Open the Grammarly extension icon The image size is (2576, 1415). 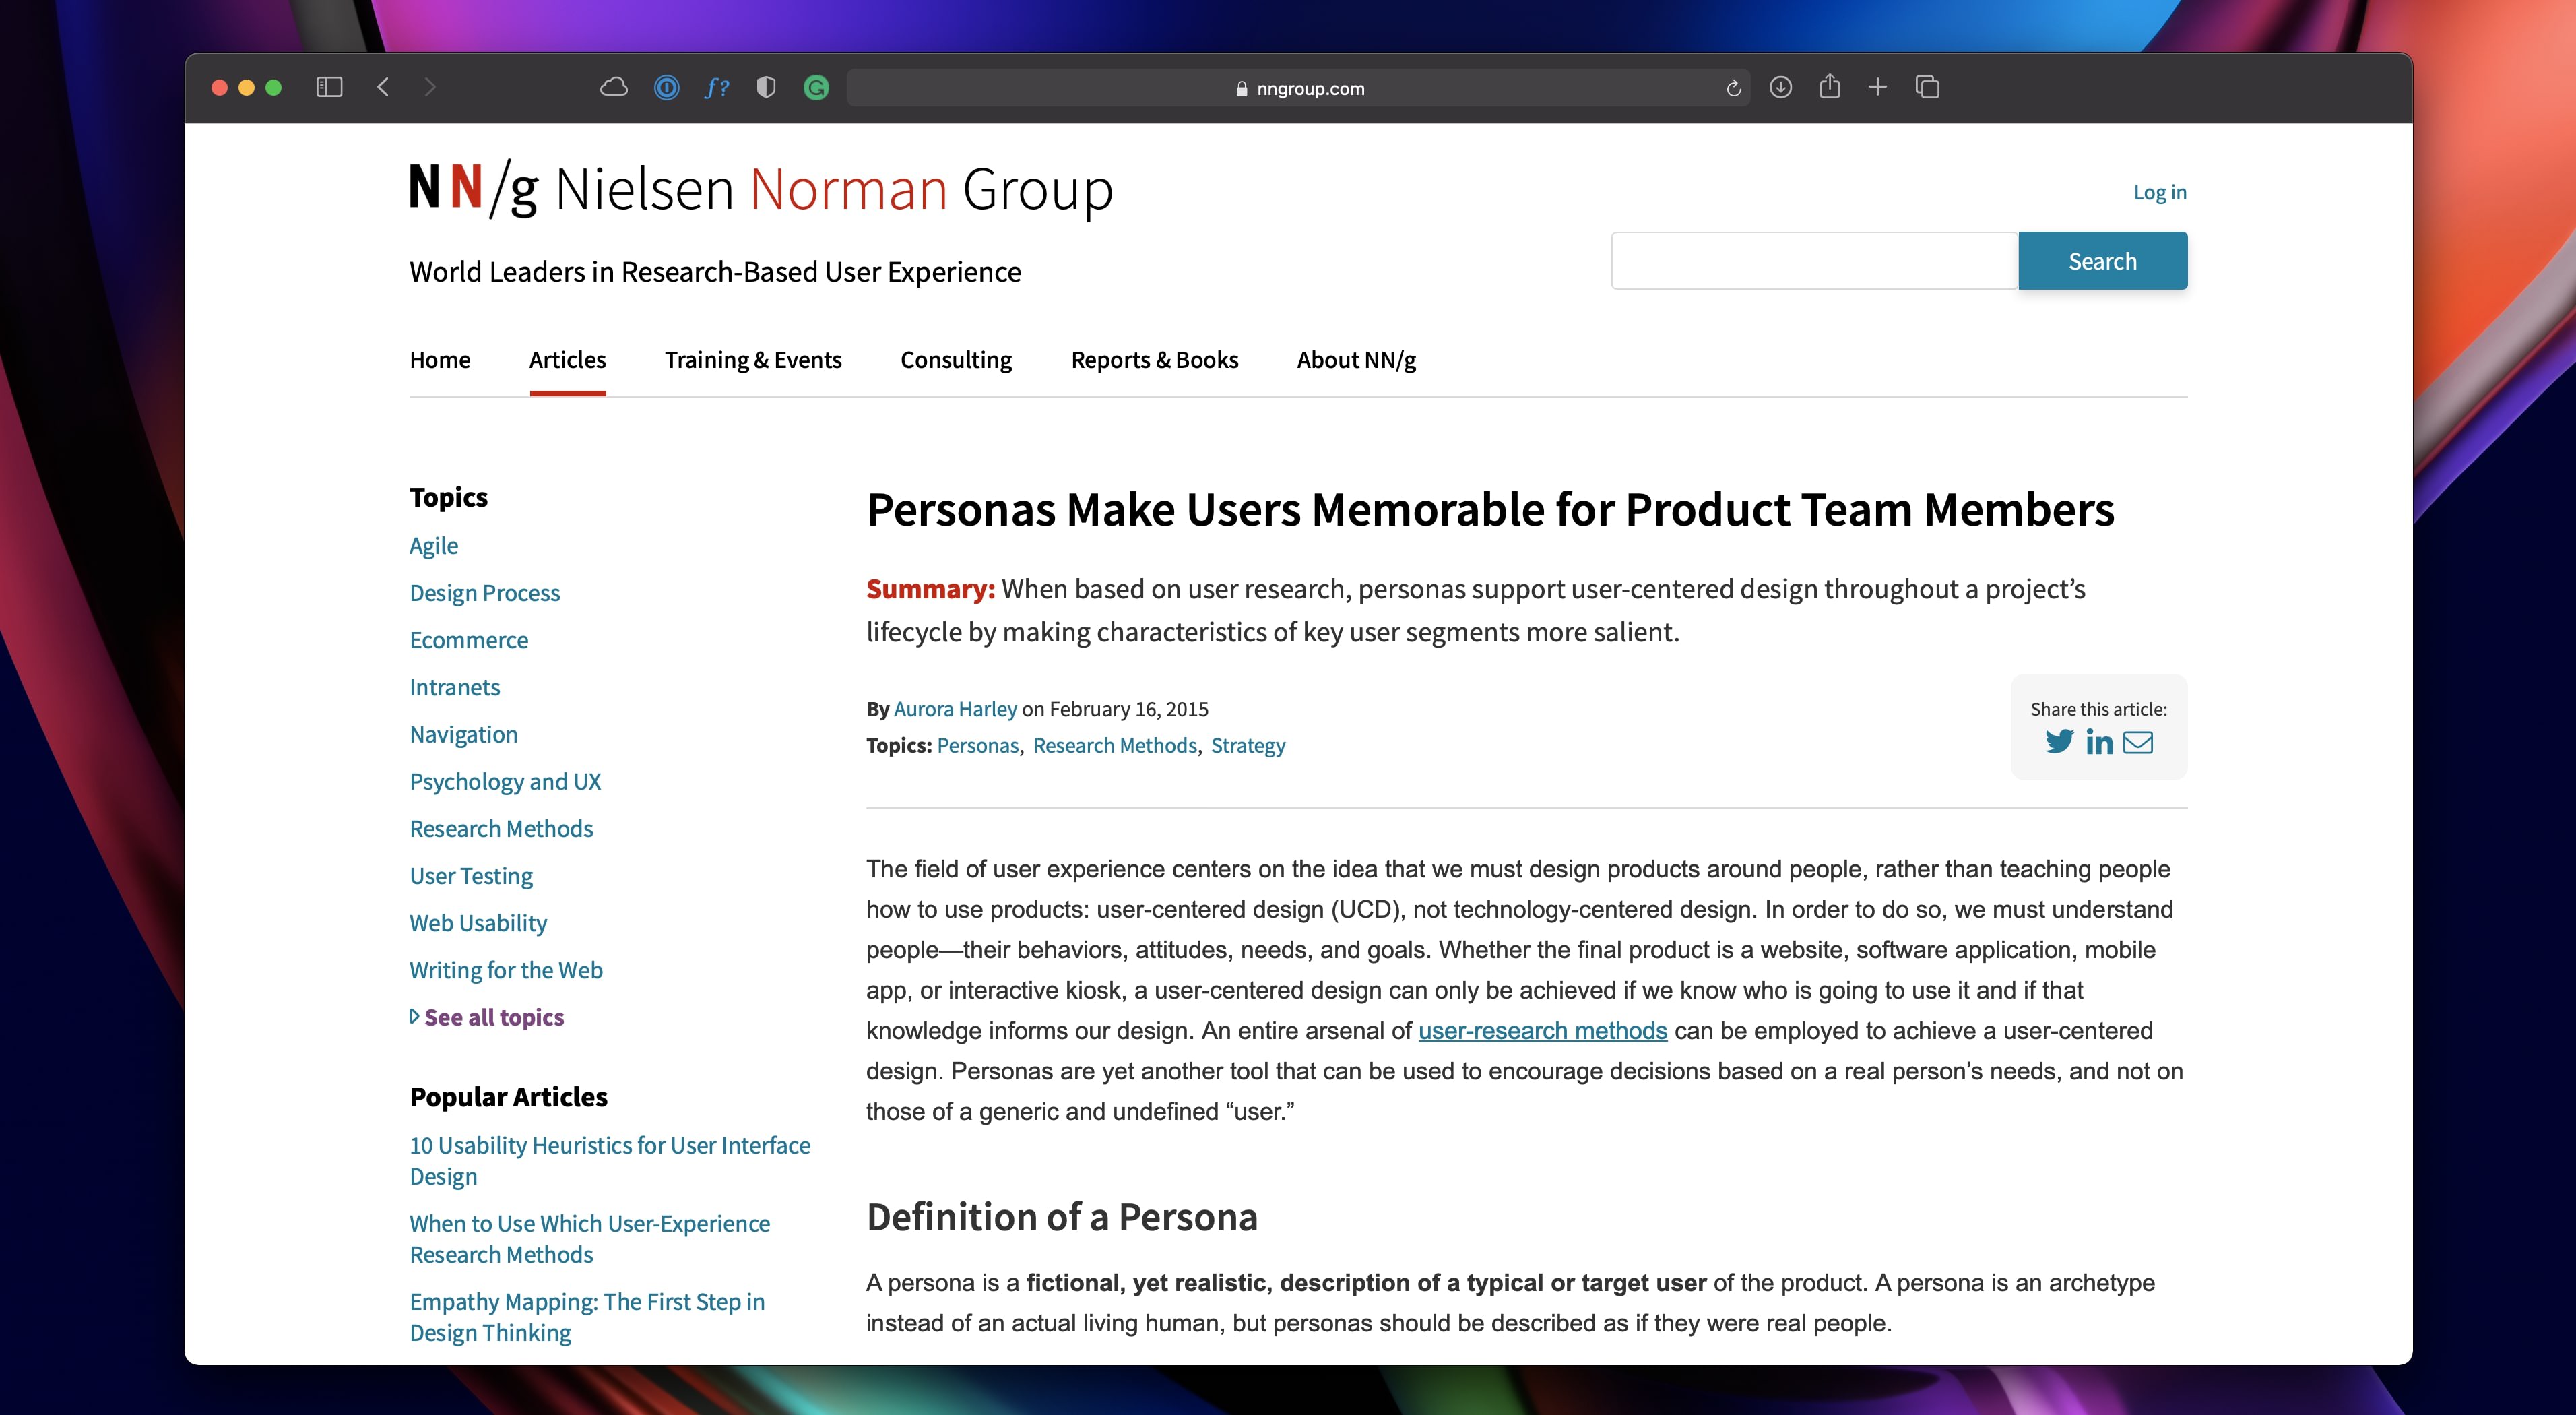(x=816, y=88)
